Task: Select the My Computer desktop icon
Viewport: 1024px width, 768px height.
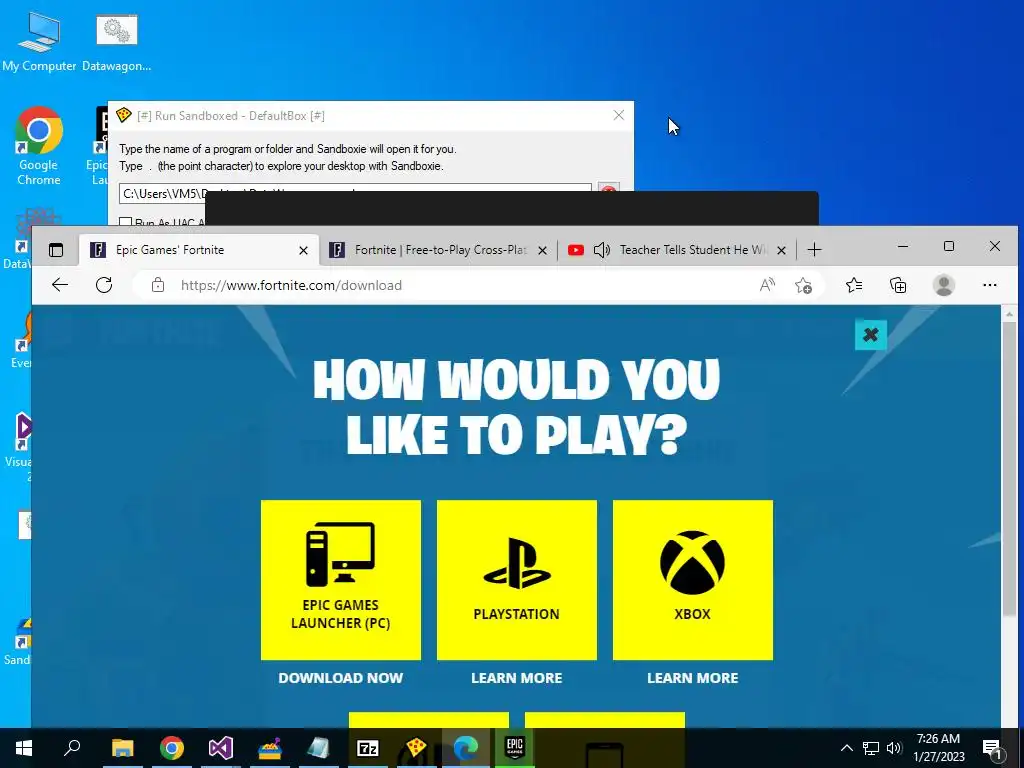Action: (39, 42)
